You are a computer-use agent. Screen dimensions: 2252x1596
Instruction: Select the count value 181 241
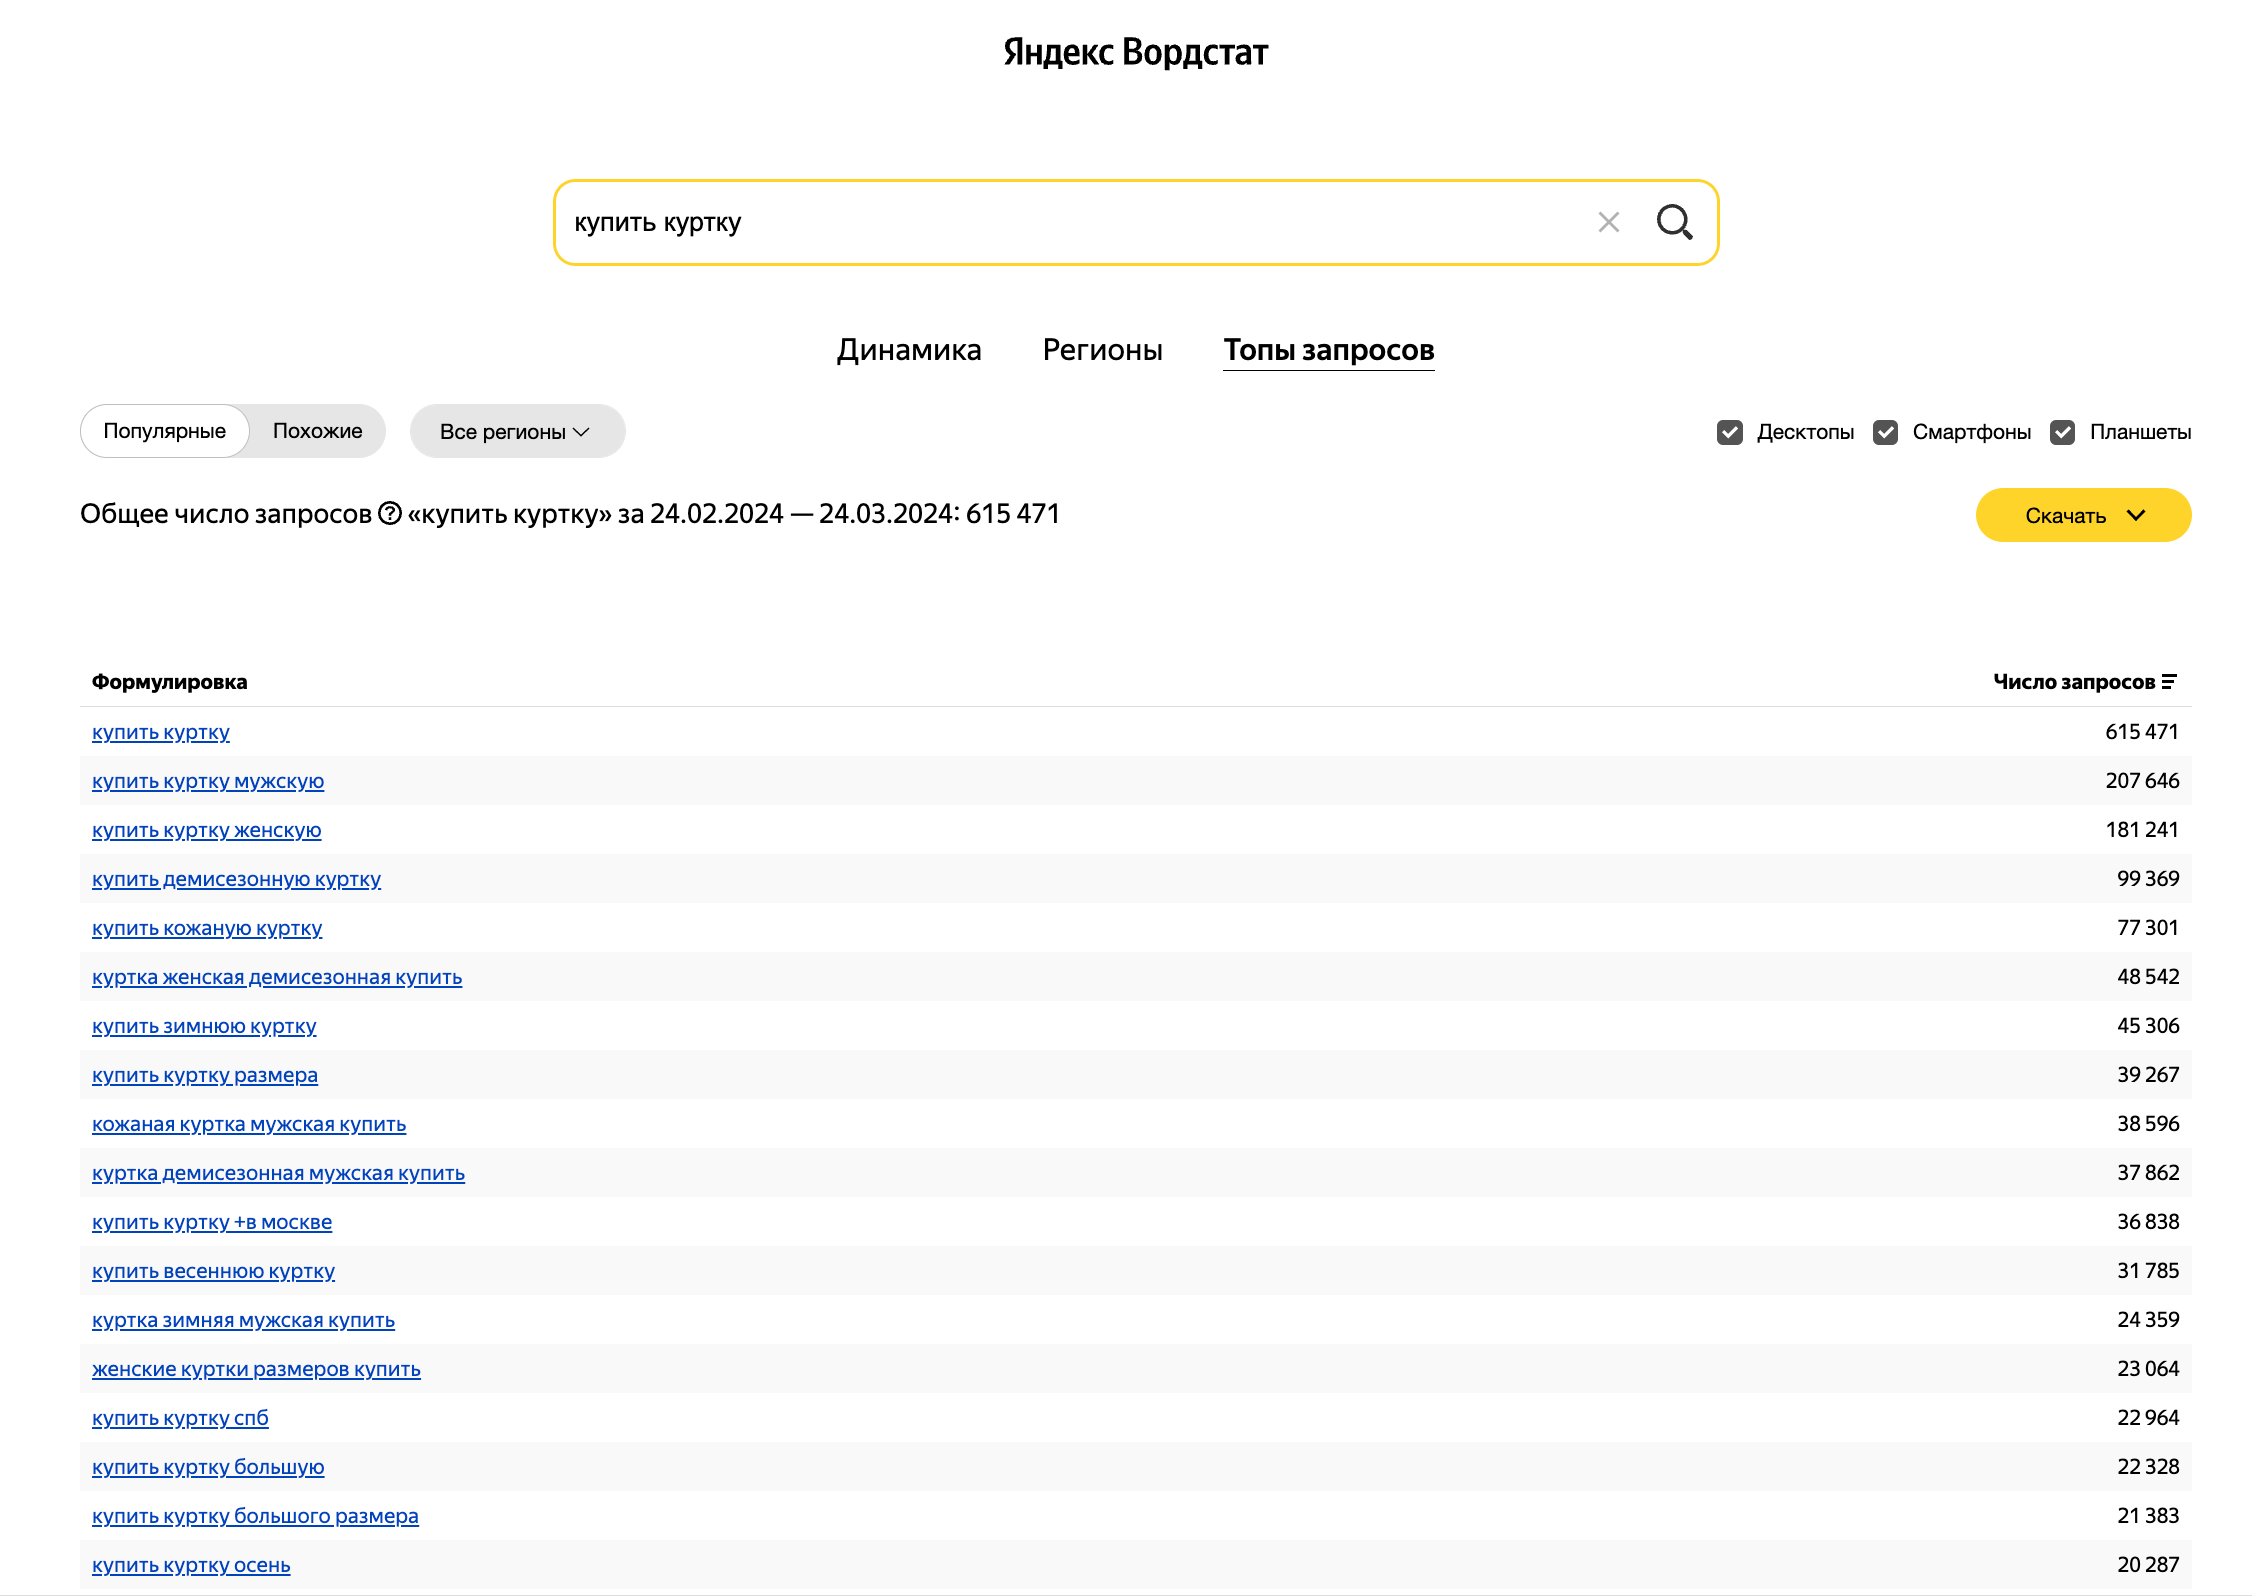(x=2142, y=830)
